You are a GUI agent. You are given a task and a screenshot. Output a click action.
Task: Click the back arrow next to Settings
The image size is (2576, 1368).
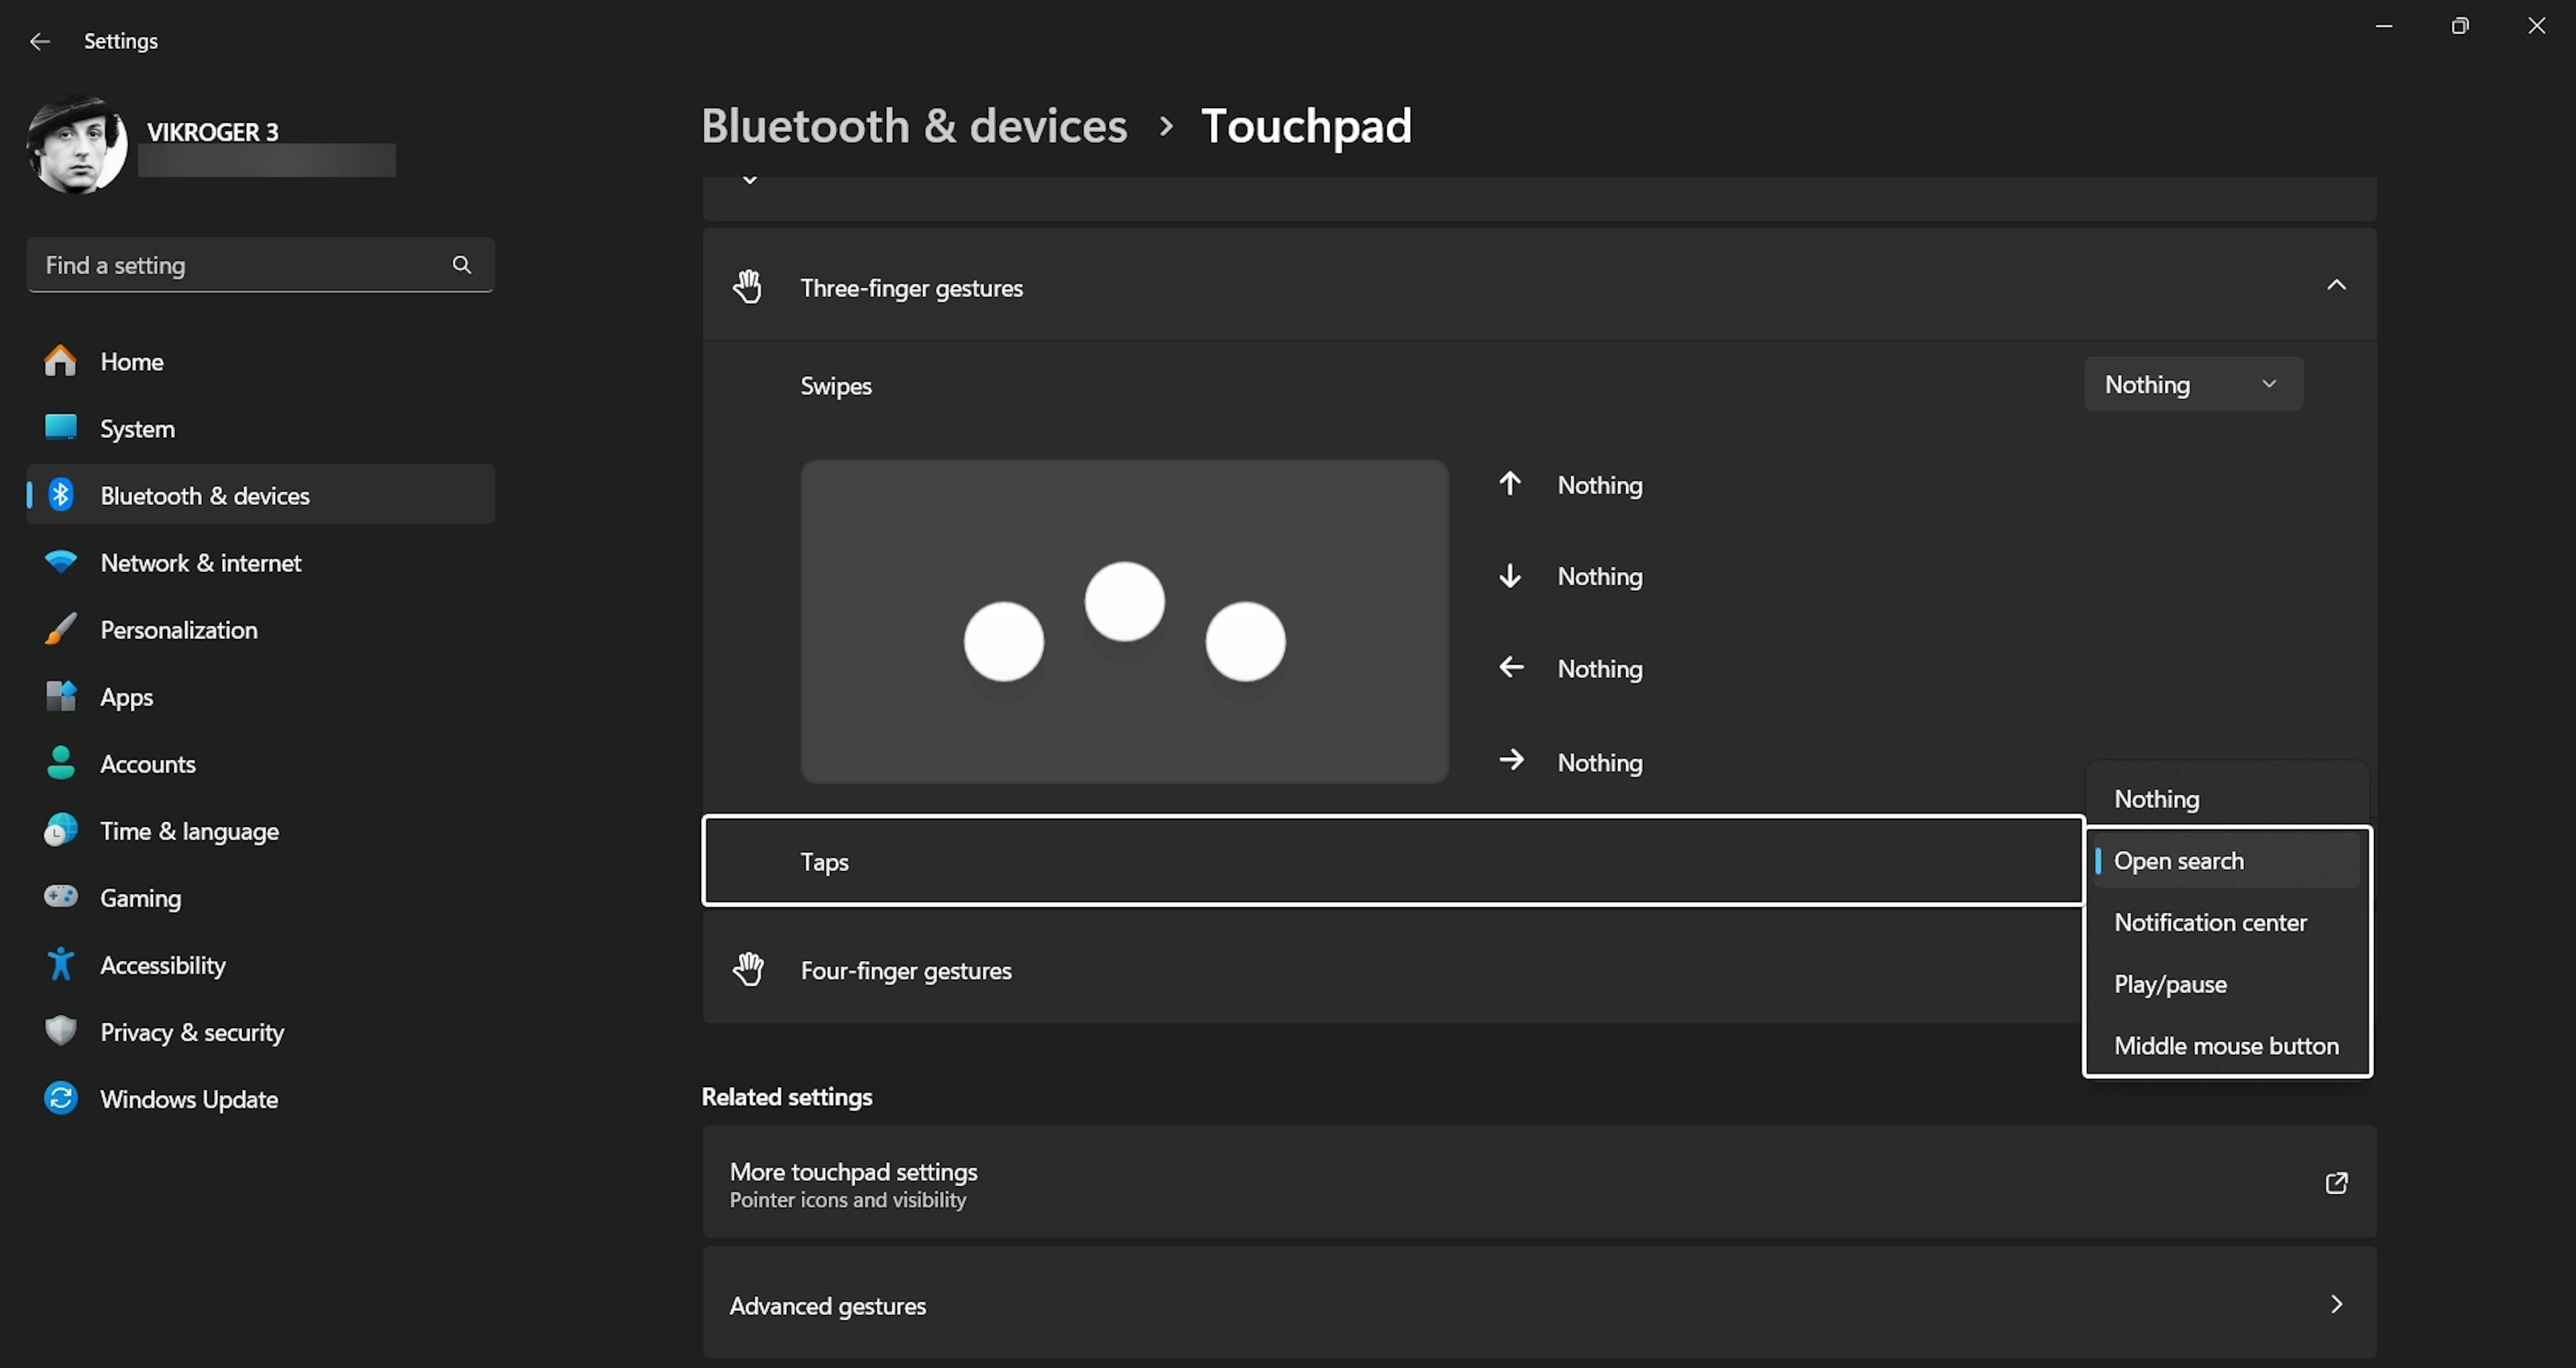(40, 41)
